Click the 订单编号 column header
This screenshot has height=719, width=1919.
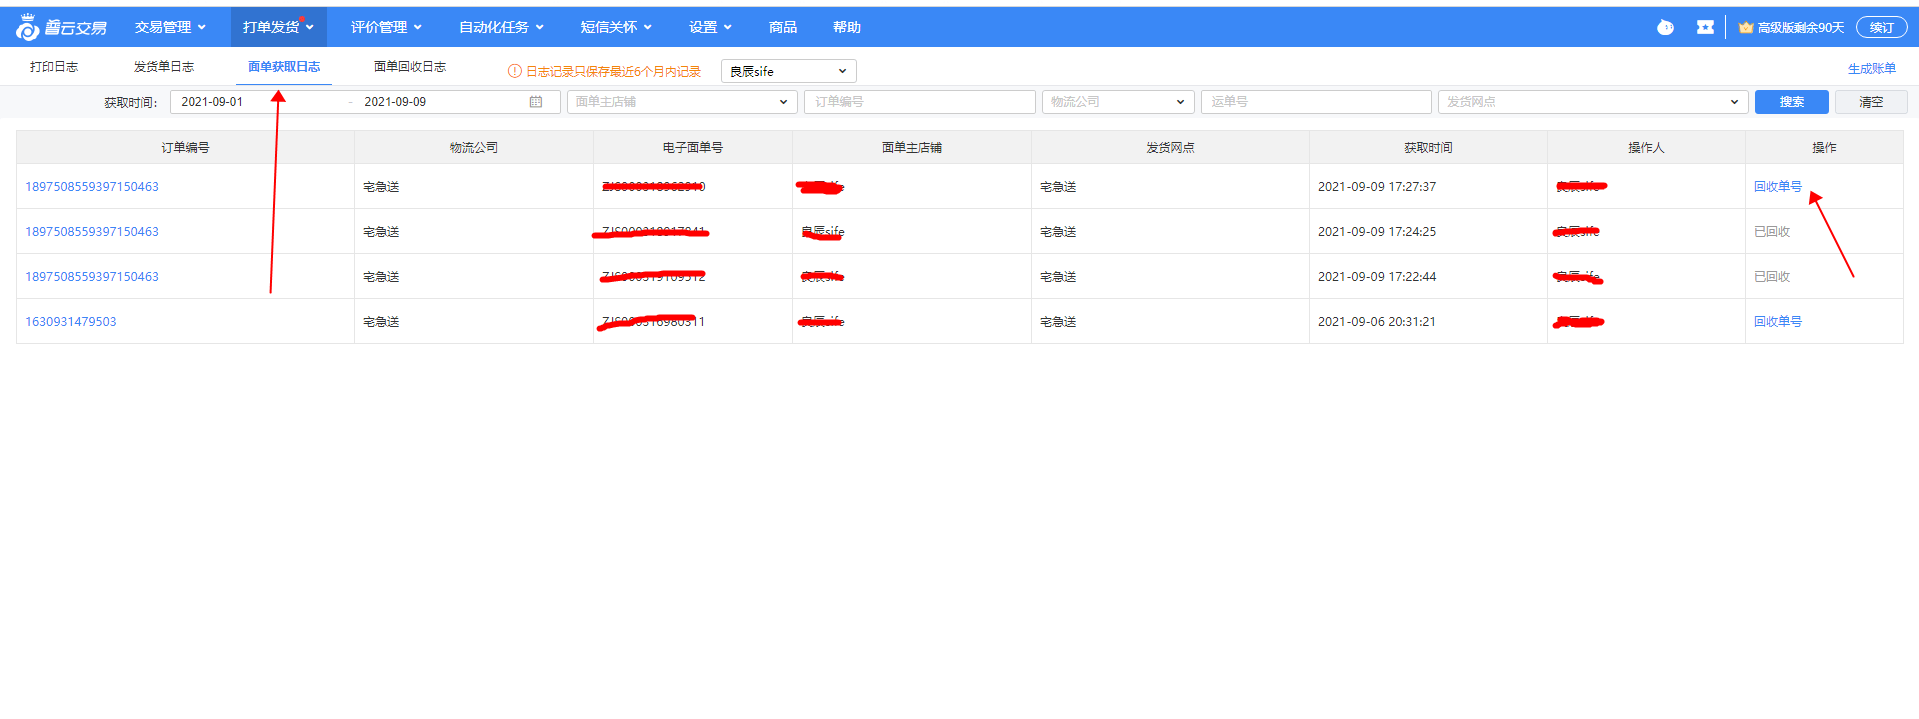[x=185, y=148]
